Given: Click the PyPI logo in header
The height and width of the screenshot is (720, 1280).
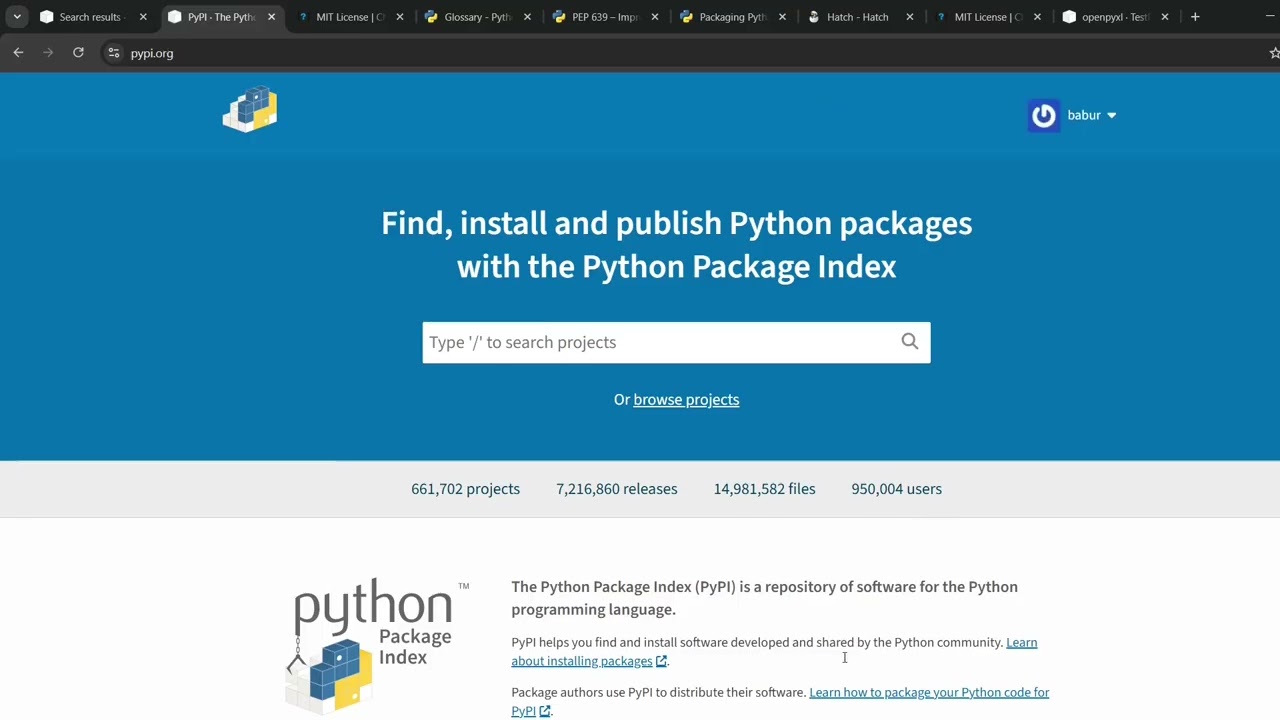Looking at the screenshot, I should point(250,109).
